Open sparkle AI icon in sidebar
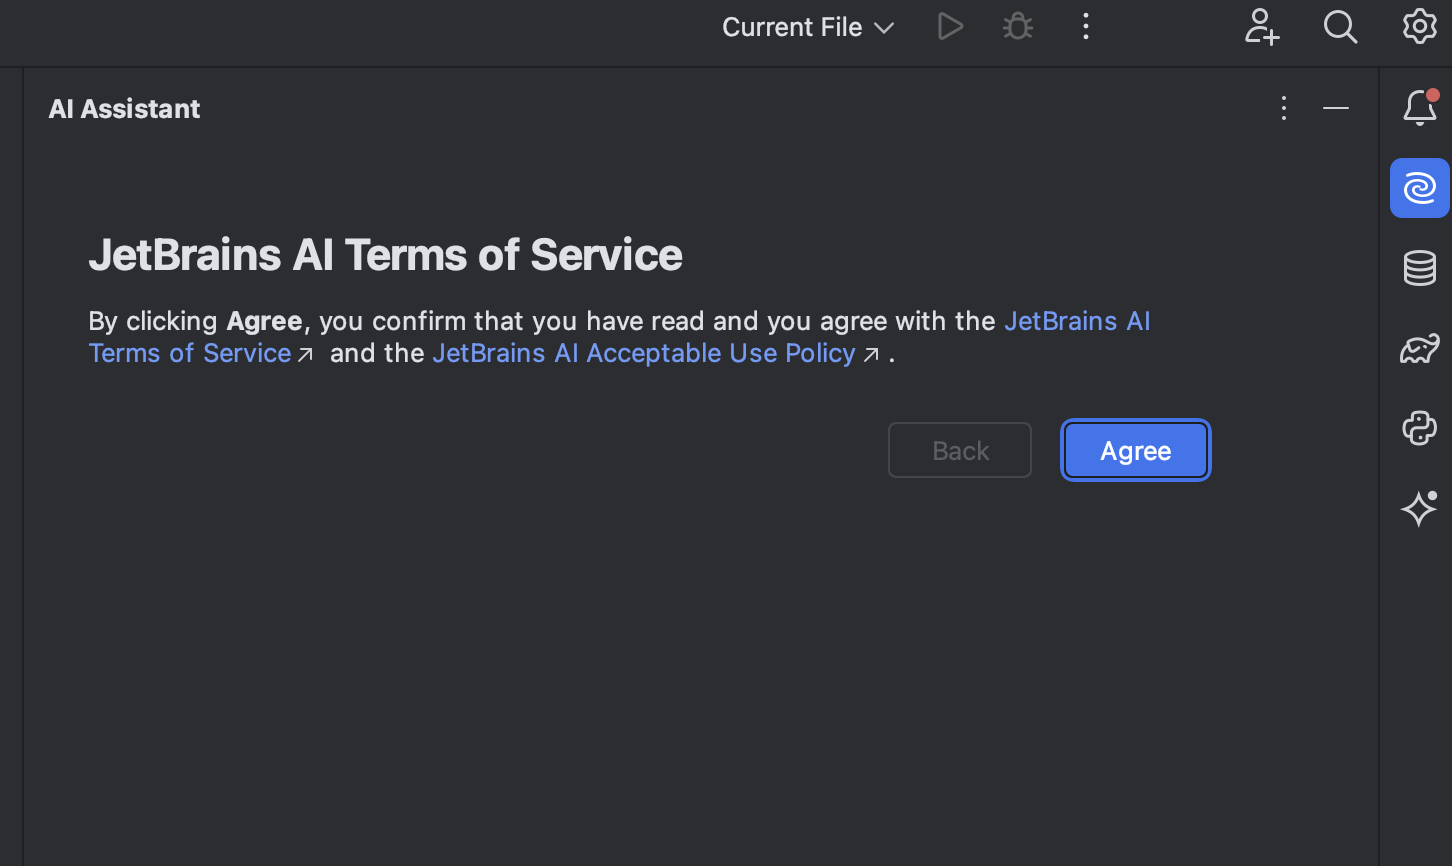The width and height of the screenshot is (1452, 866). (x=1420, y=509)
